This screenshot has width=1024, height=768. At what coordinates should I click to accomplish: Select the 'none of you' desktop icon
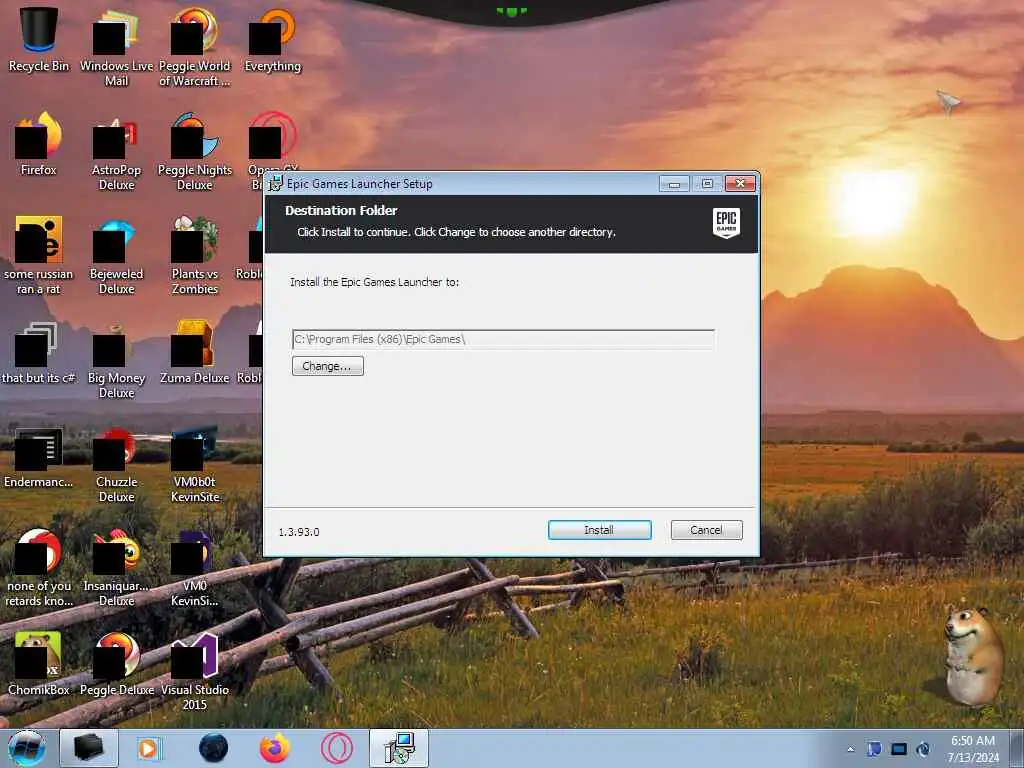(39, 568)
